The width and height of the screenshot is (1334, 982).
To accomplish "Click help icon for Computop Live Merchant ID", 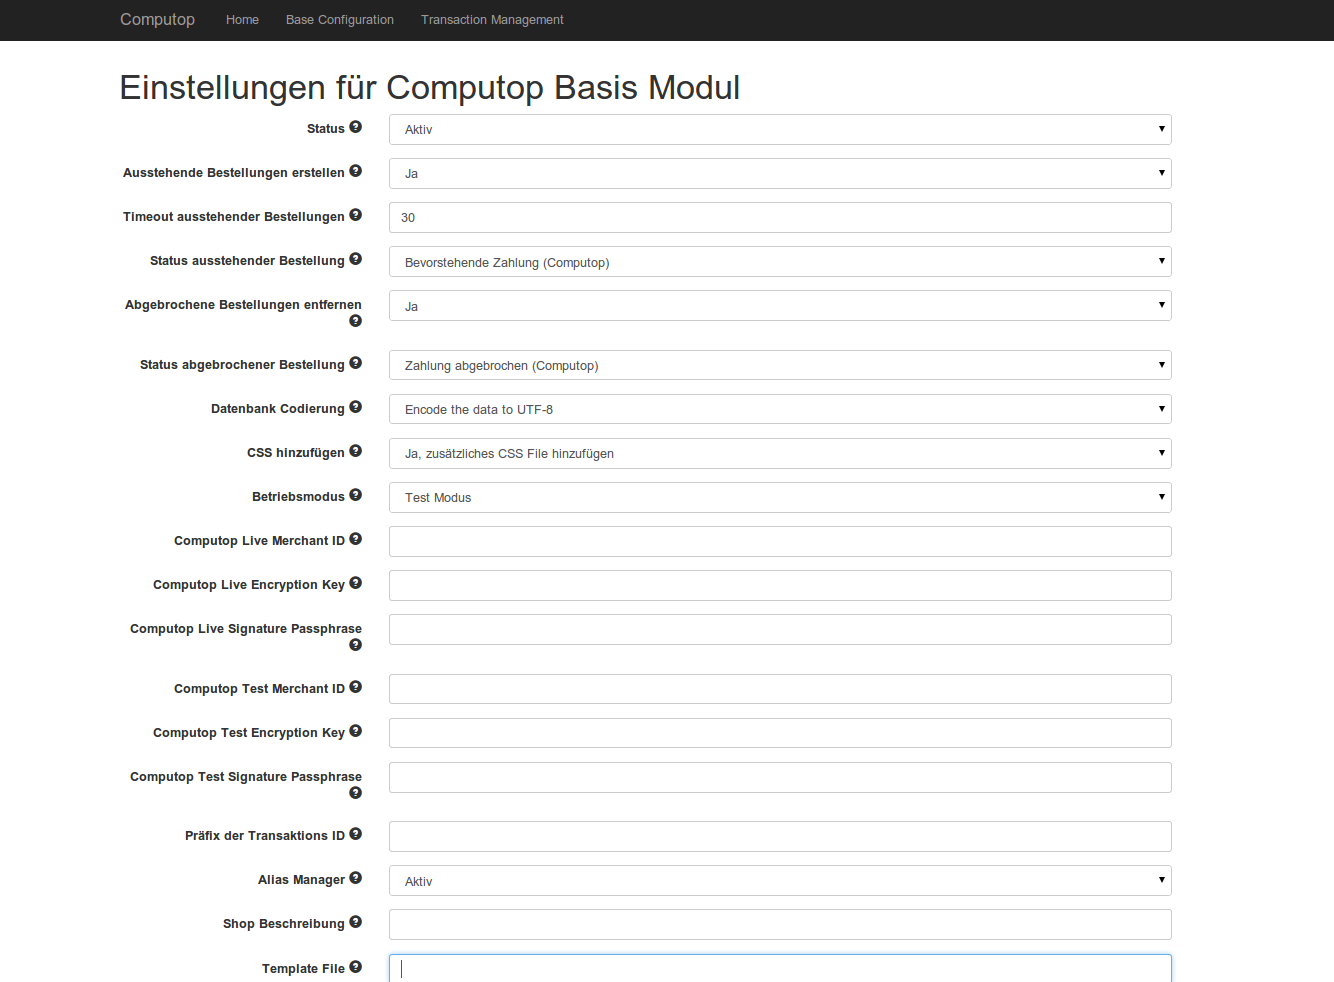I will pos(355,539).
